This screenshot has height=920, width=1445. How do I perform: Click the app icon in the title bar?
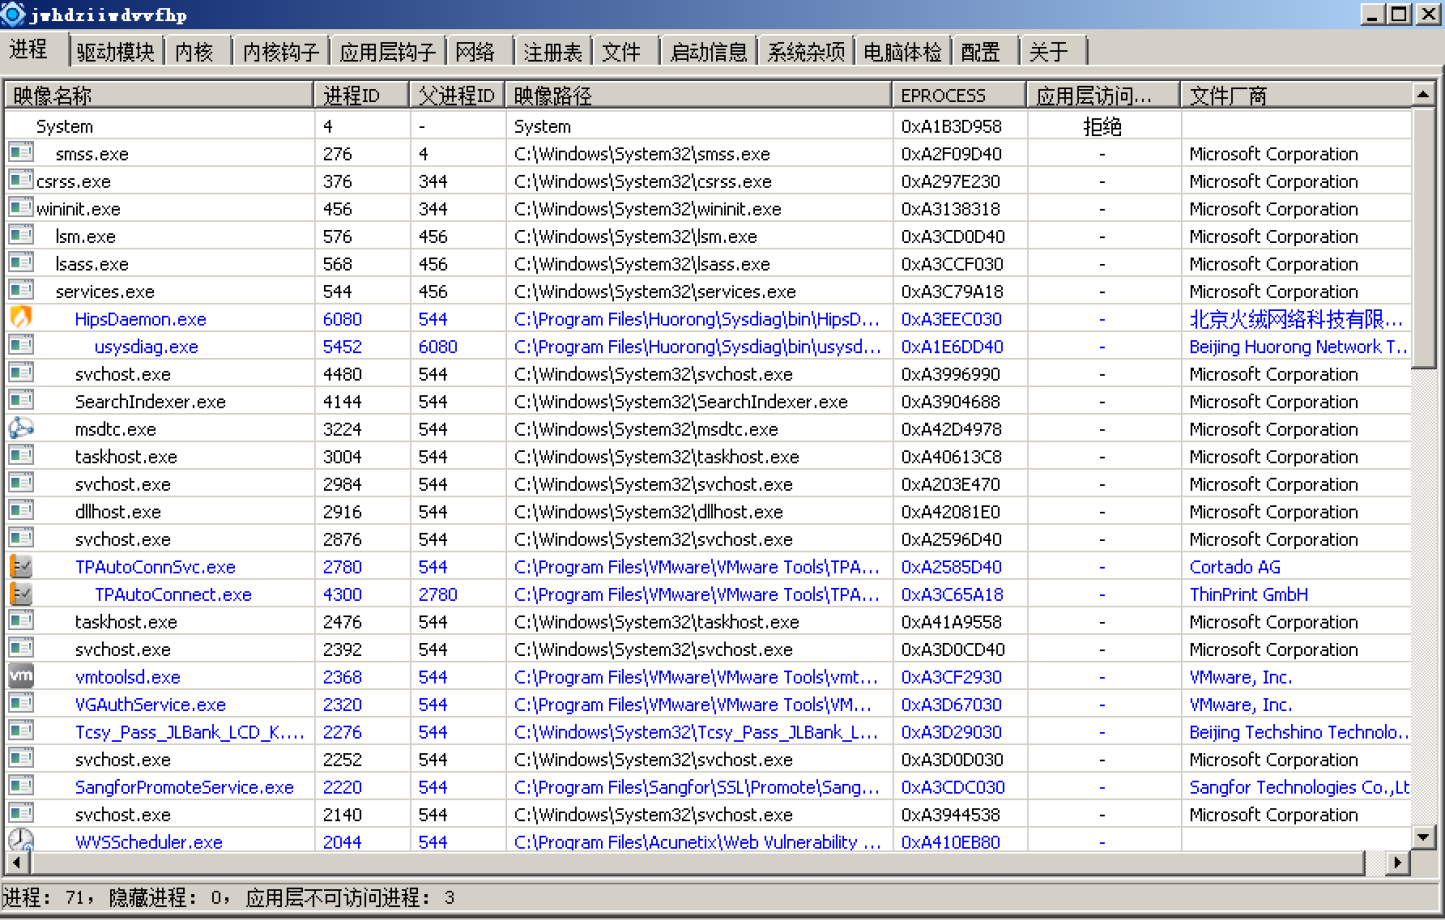click(12, 13)
